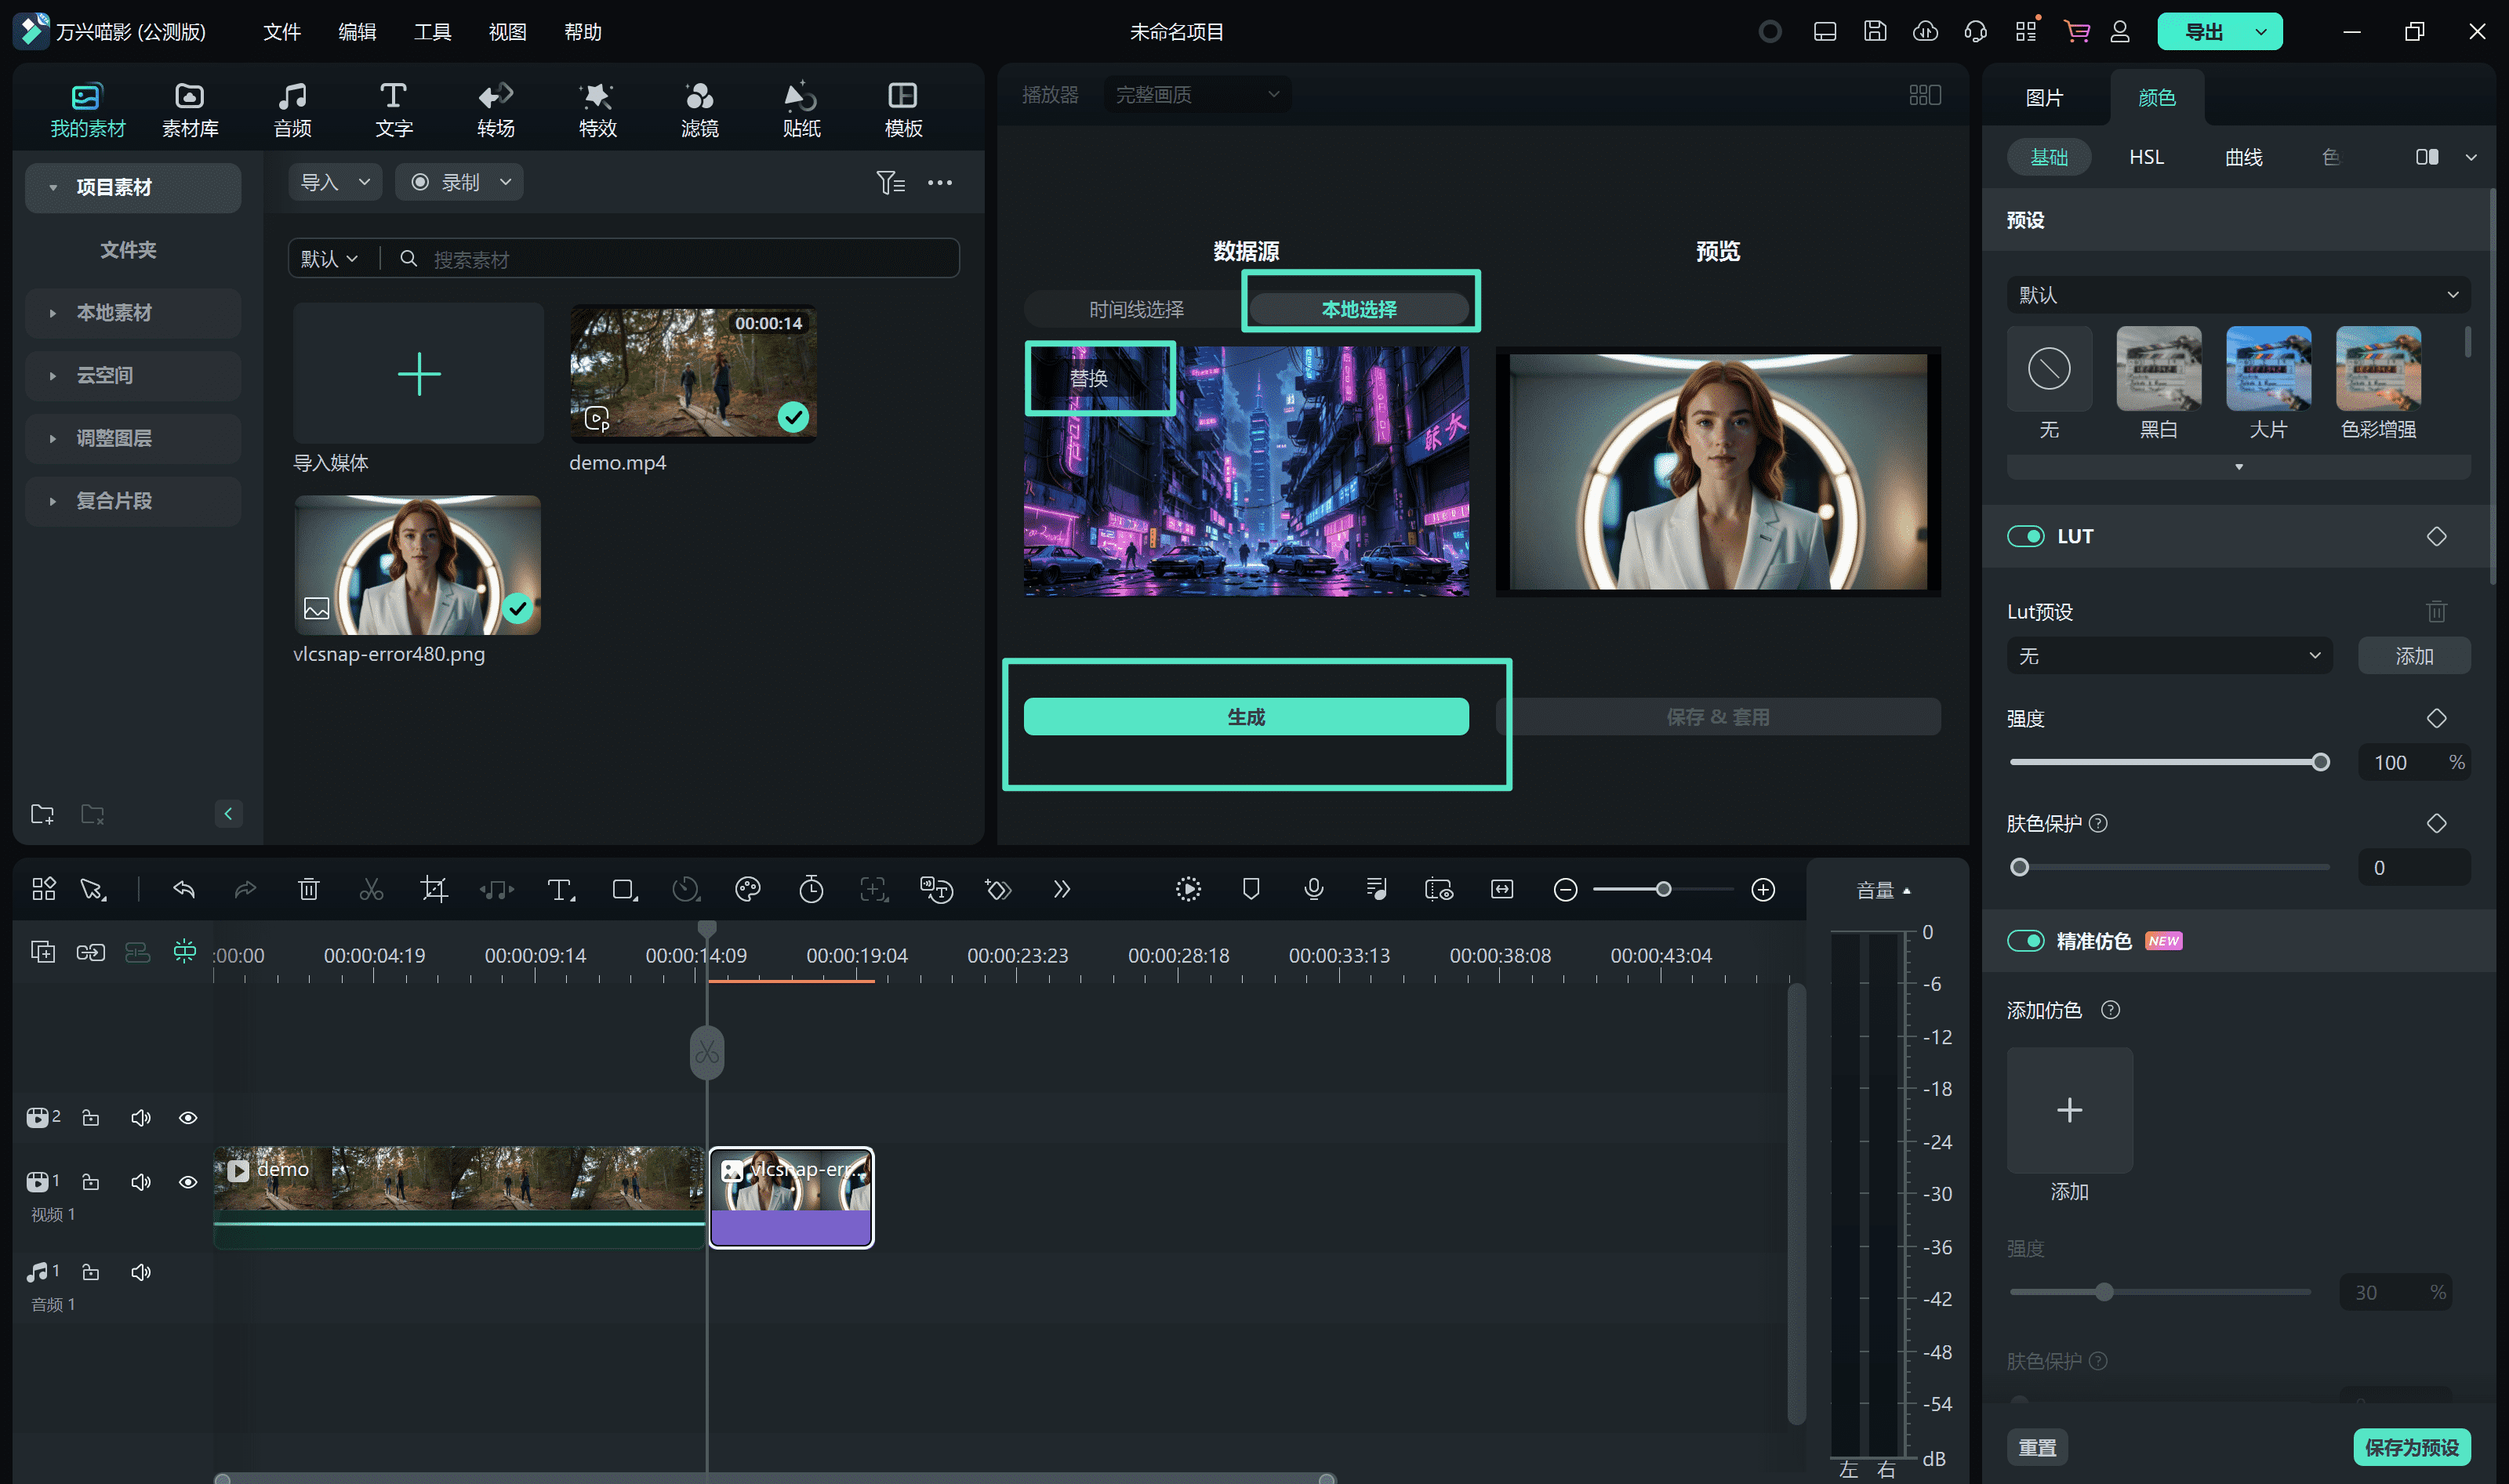Viewport: 2509px width, 1484px height.
Task: Open the 完整画质 quality dropdown
Action: tap(1196, 94)
